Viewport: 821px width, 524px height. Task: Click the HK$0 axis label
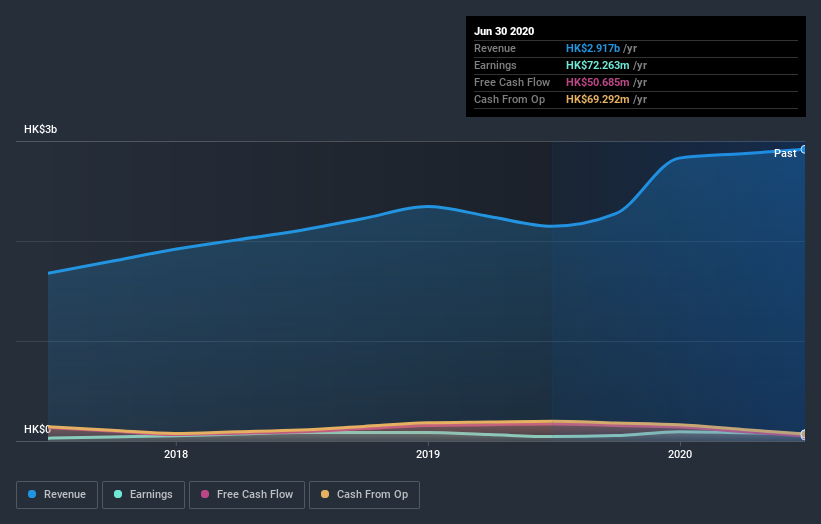[x=37, y=429]
